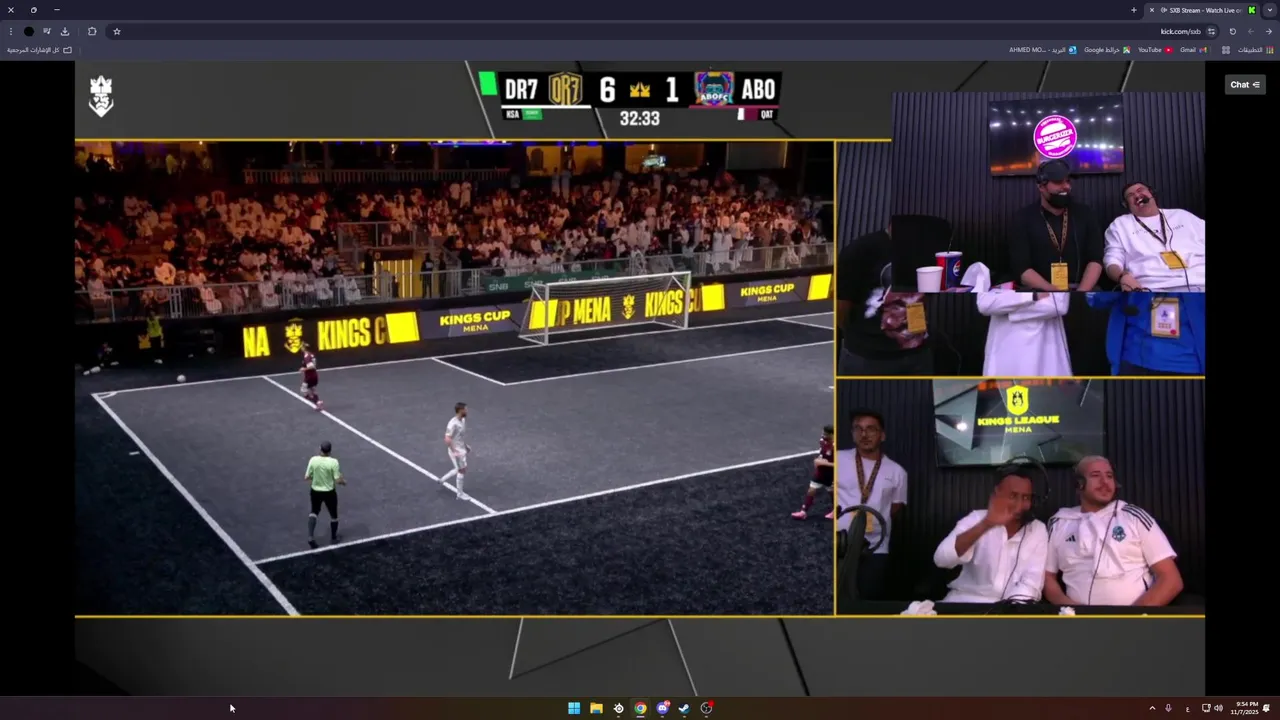This screenshot has height=720, width=1280.
Task: Open the all bookmarks folder
Action: (39, 49)
